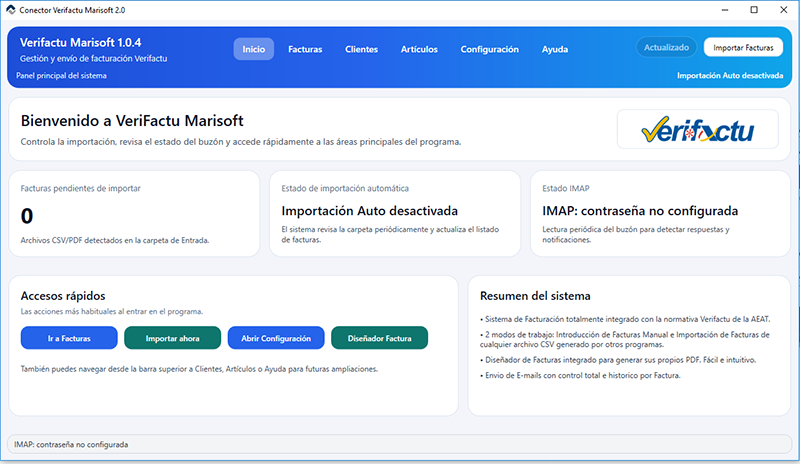Click the status bar IMAP message
Viewport: 800px width, 464px height.
[x=71, y=445]
